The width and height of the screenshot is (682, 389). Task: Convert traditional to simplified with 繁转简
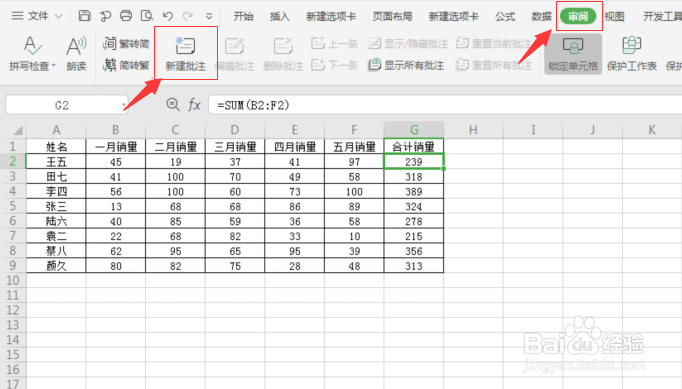[x=126, y=44]
